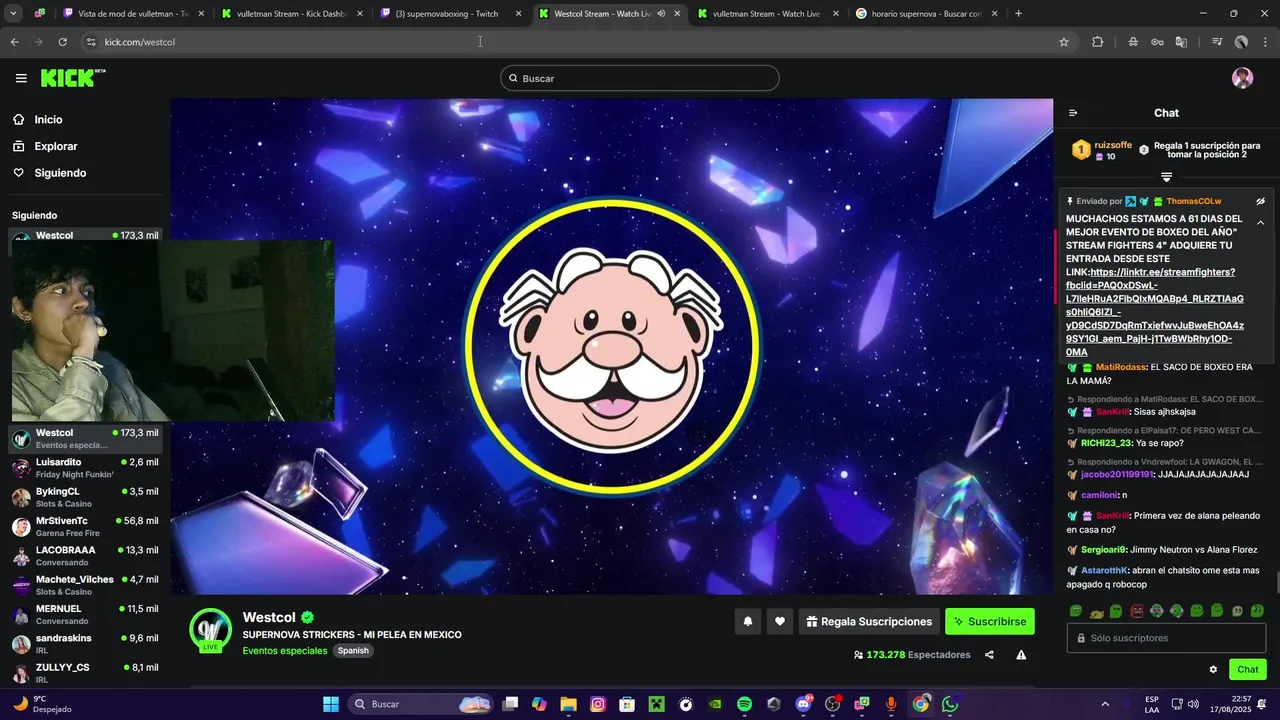Focus the Buscar search field
Image resolution: width=1280 pixels, height=720 pixels.
640,78
